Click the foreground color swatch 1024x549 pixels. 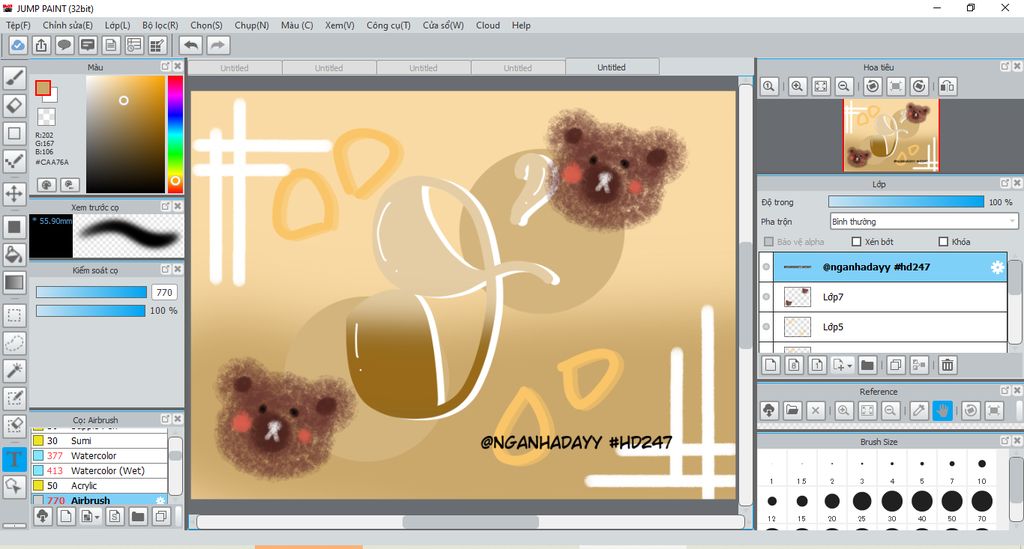click(43, 88)
